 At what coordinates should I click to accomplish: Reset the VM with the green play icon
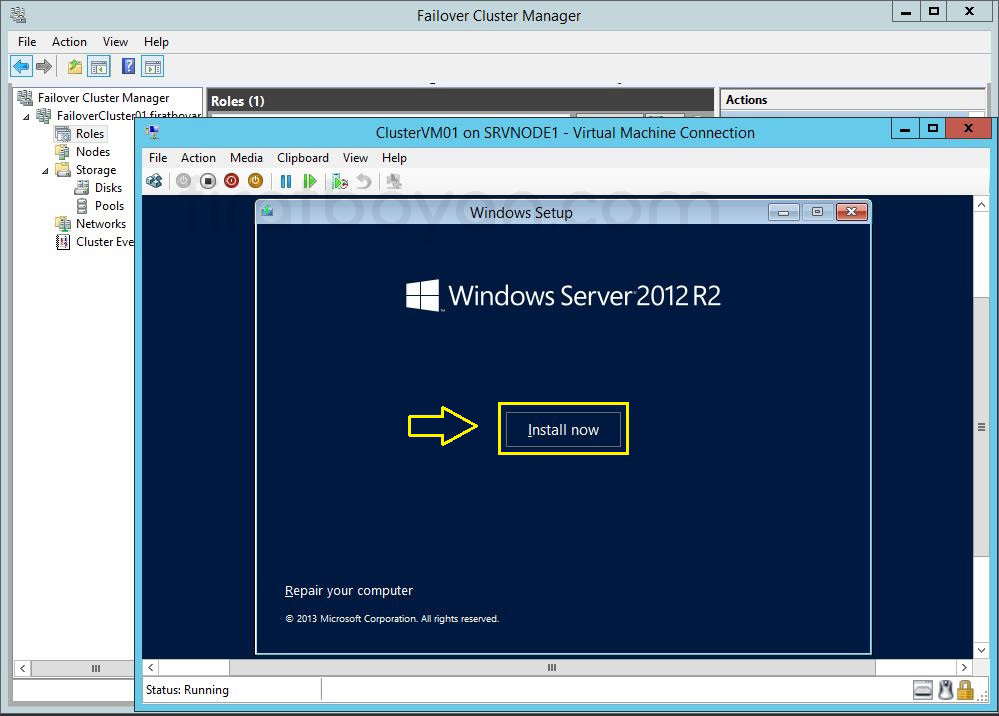coord(310,182)
